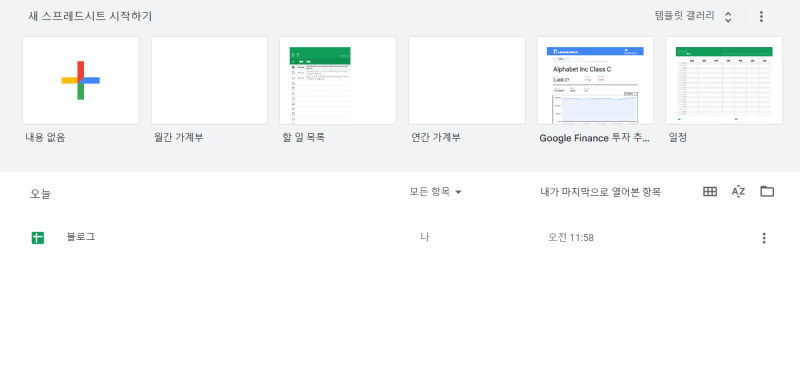800x383 pixels.
Task: Open the 일정 template thumbnail
Action: (723, 80)
